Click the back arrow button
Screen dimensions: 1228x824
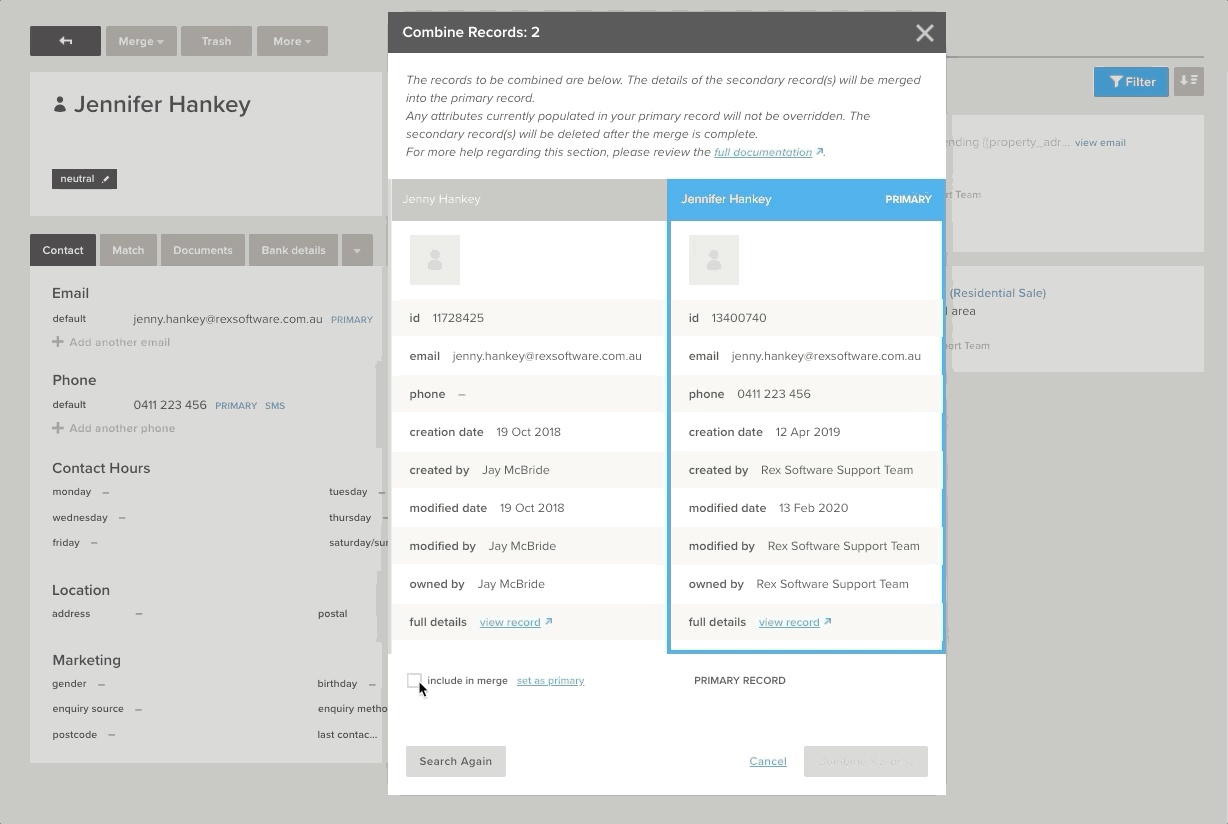click(65, 41)
